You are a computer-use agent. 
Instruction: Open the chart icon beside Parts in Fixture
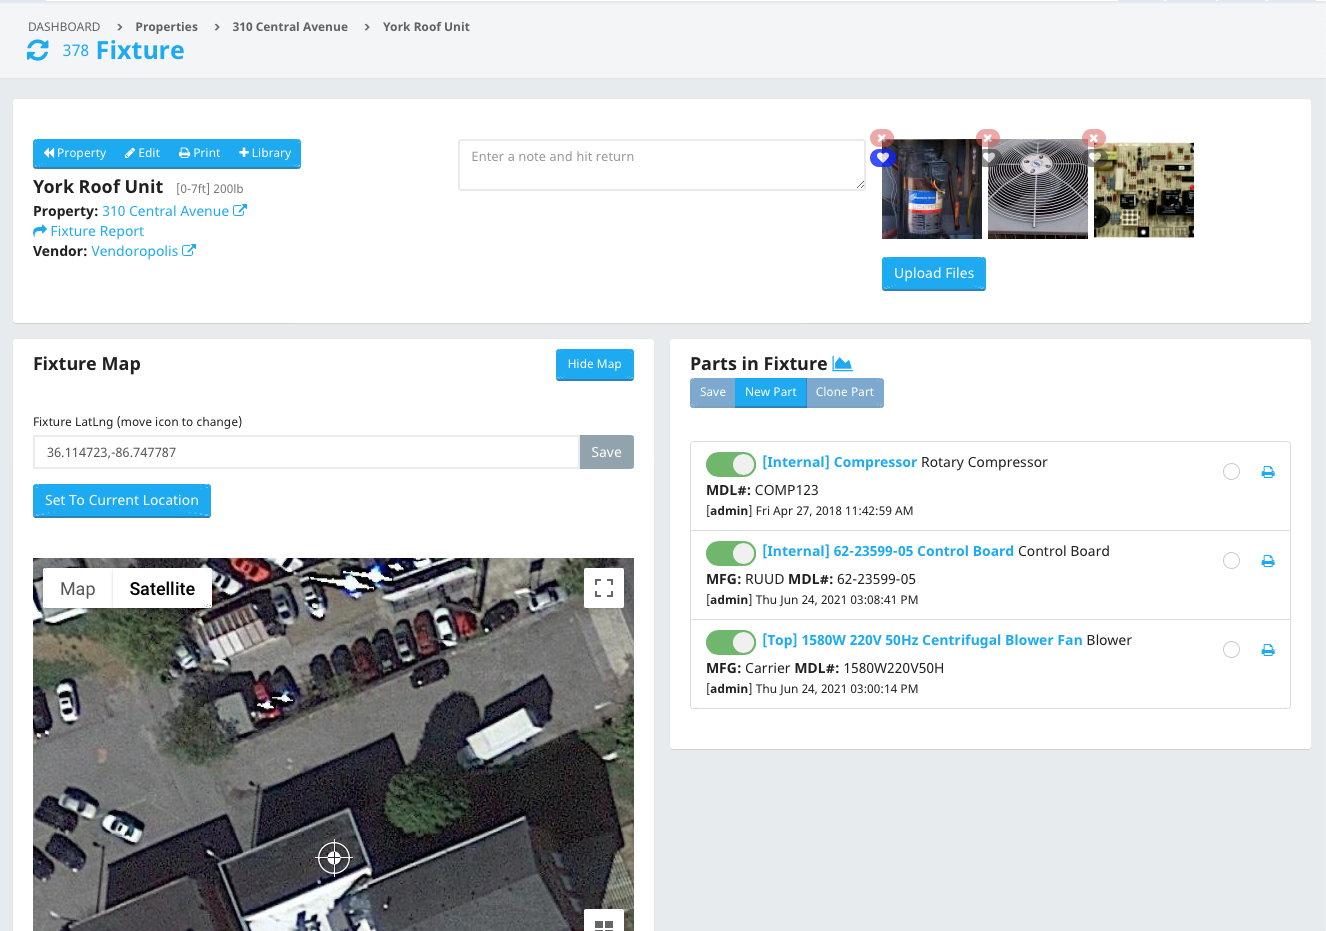click(842, 364)
